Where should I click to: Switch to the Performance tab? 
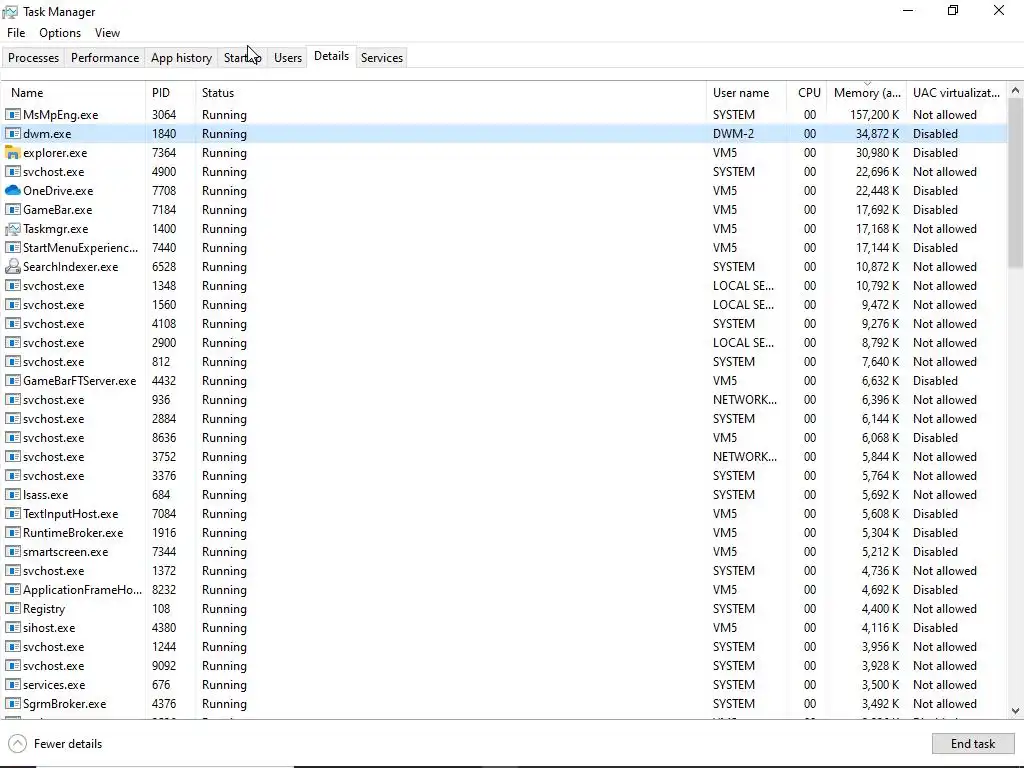coord(104,57)
